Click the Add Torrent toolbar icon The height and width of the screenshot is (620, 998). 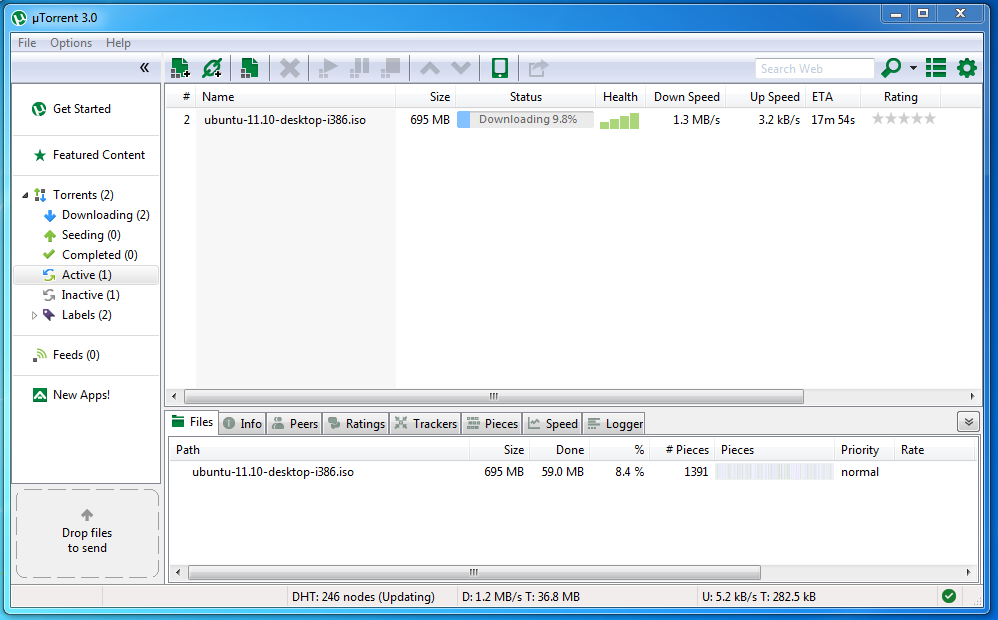[x=180, y=67]
